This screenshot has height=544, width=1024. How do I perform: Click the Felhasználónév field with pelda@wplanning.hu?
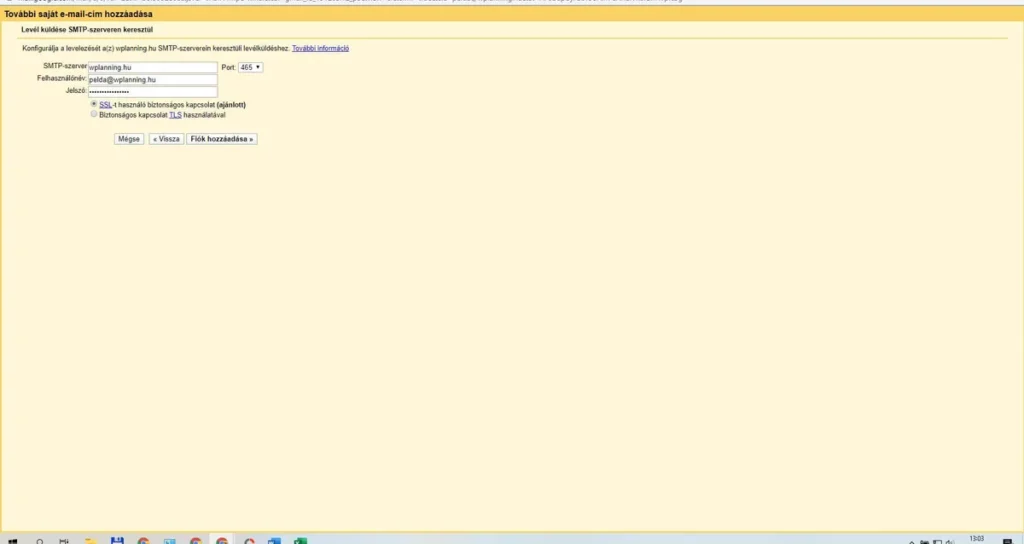tap(153, 80)
